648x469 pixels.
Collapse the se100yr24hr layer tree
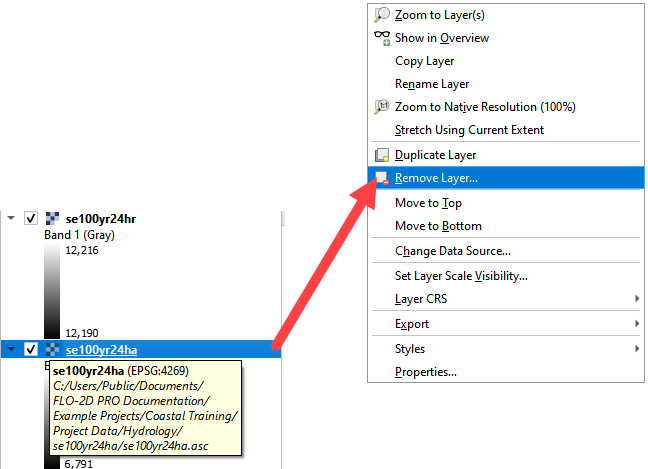pyautogui.click(x=11, y=218)
